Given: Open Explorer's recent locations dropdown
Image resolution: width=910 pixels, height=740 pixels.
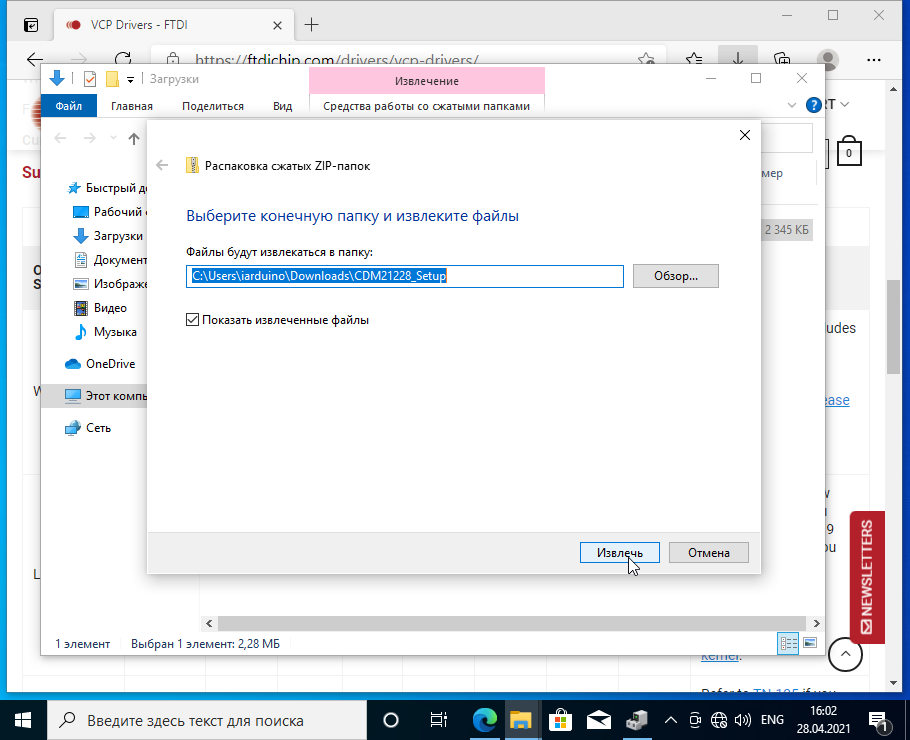Looking at the screenshot, I should tap(113, 138).
